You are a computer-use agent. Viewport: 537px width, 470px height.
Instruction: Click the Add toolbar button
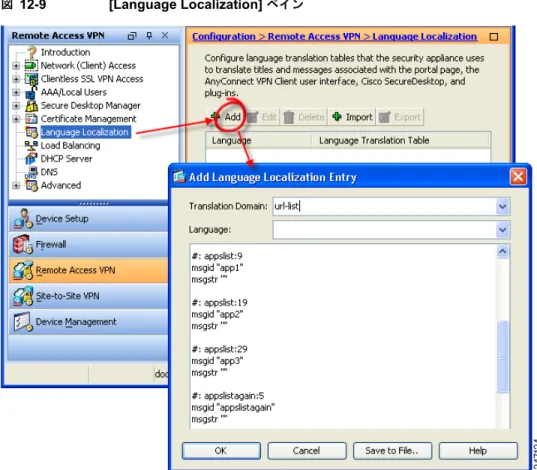226,117
